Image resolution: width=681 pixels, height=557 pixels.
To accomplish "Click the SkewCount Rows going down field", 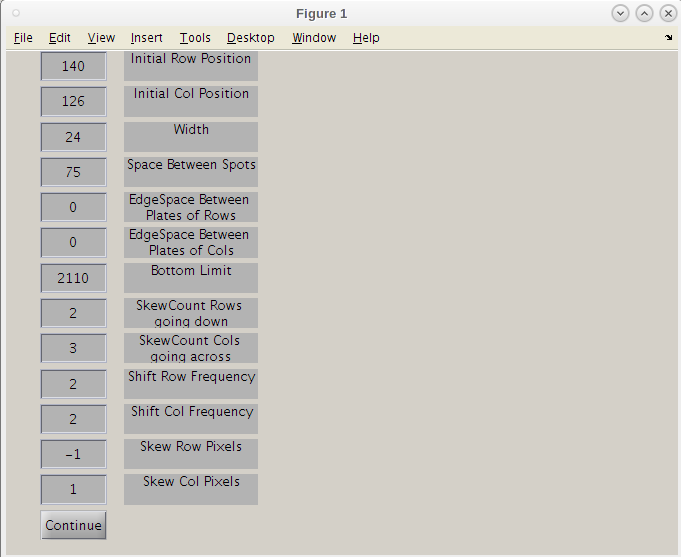I will [x=73, y=313].
